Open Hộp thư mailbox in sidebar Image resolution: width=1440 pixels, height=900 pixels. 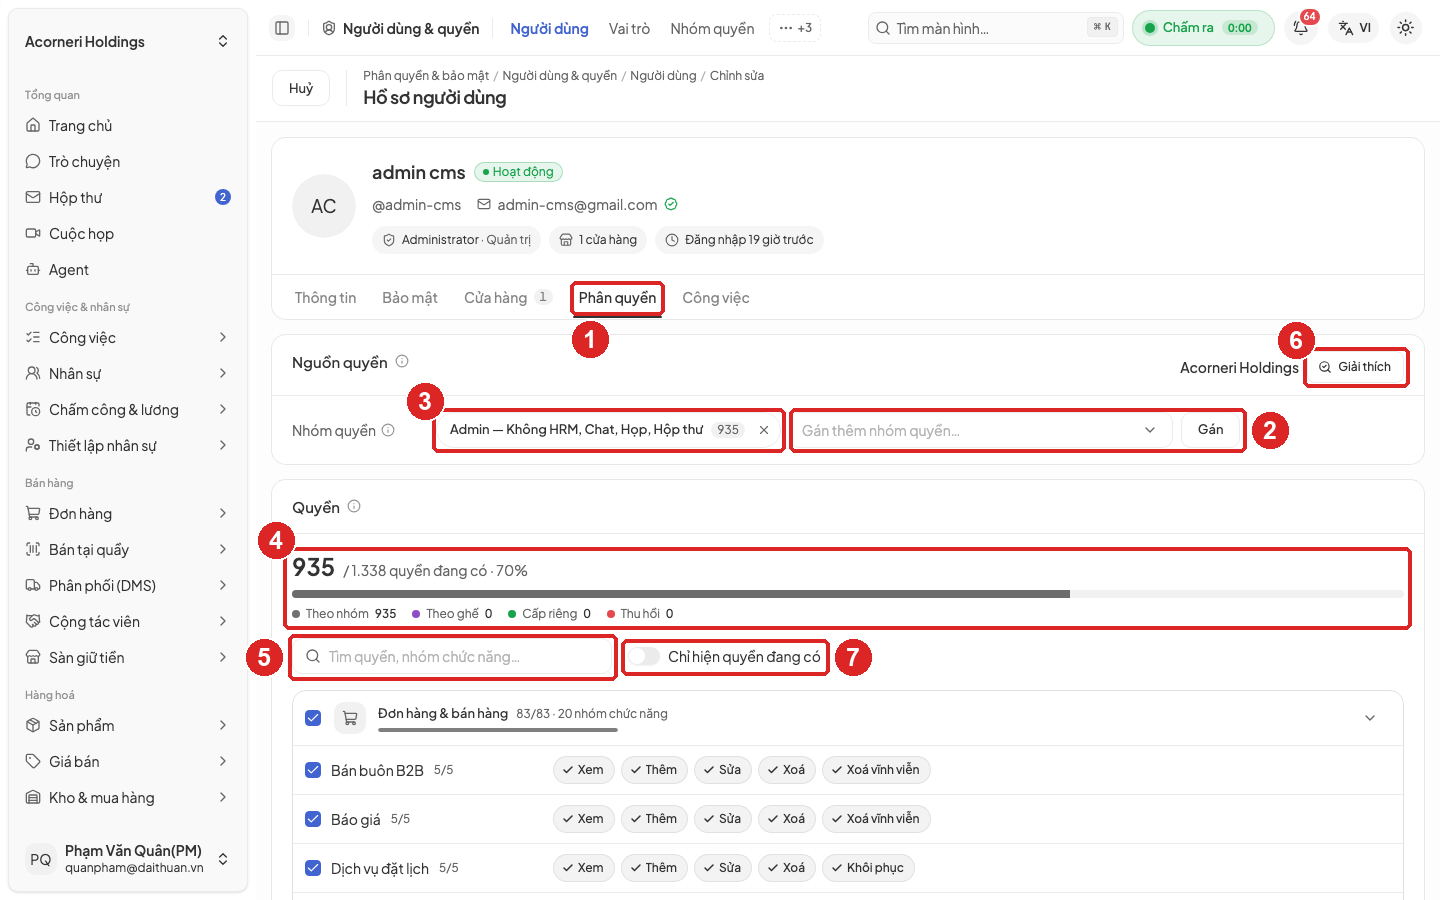pos(128,198)
